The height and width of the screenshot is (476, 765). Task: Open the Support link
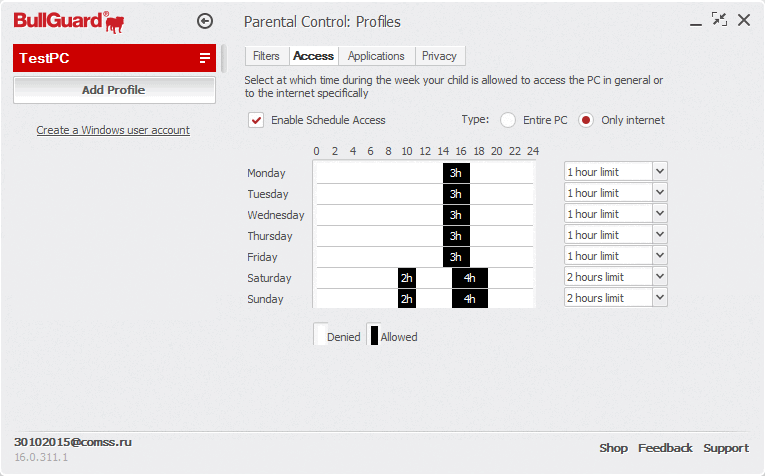click(x=725, y=448)
